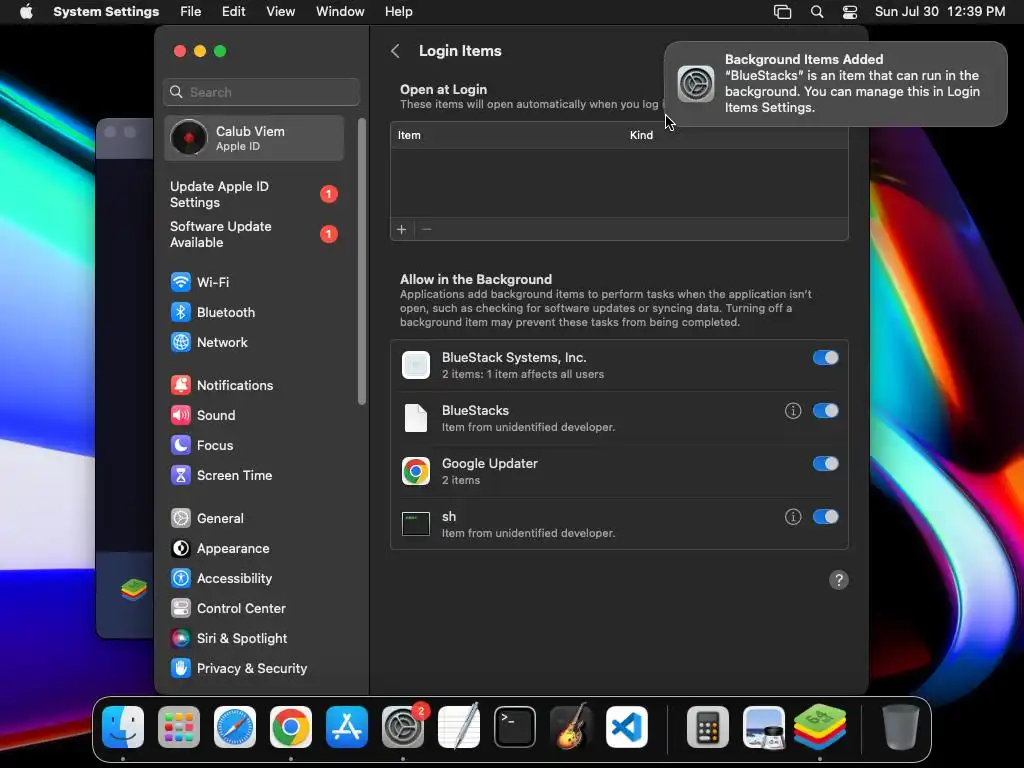Screen dimensions: 1024x768
Task: Toggle BlueStack Systems, Inc. background switch
Action: [825, 358]
